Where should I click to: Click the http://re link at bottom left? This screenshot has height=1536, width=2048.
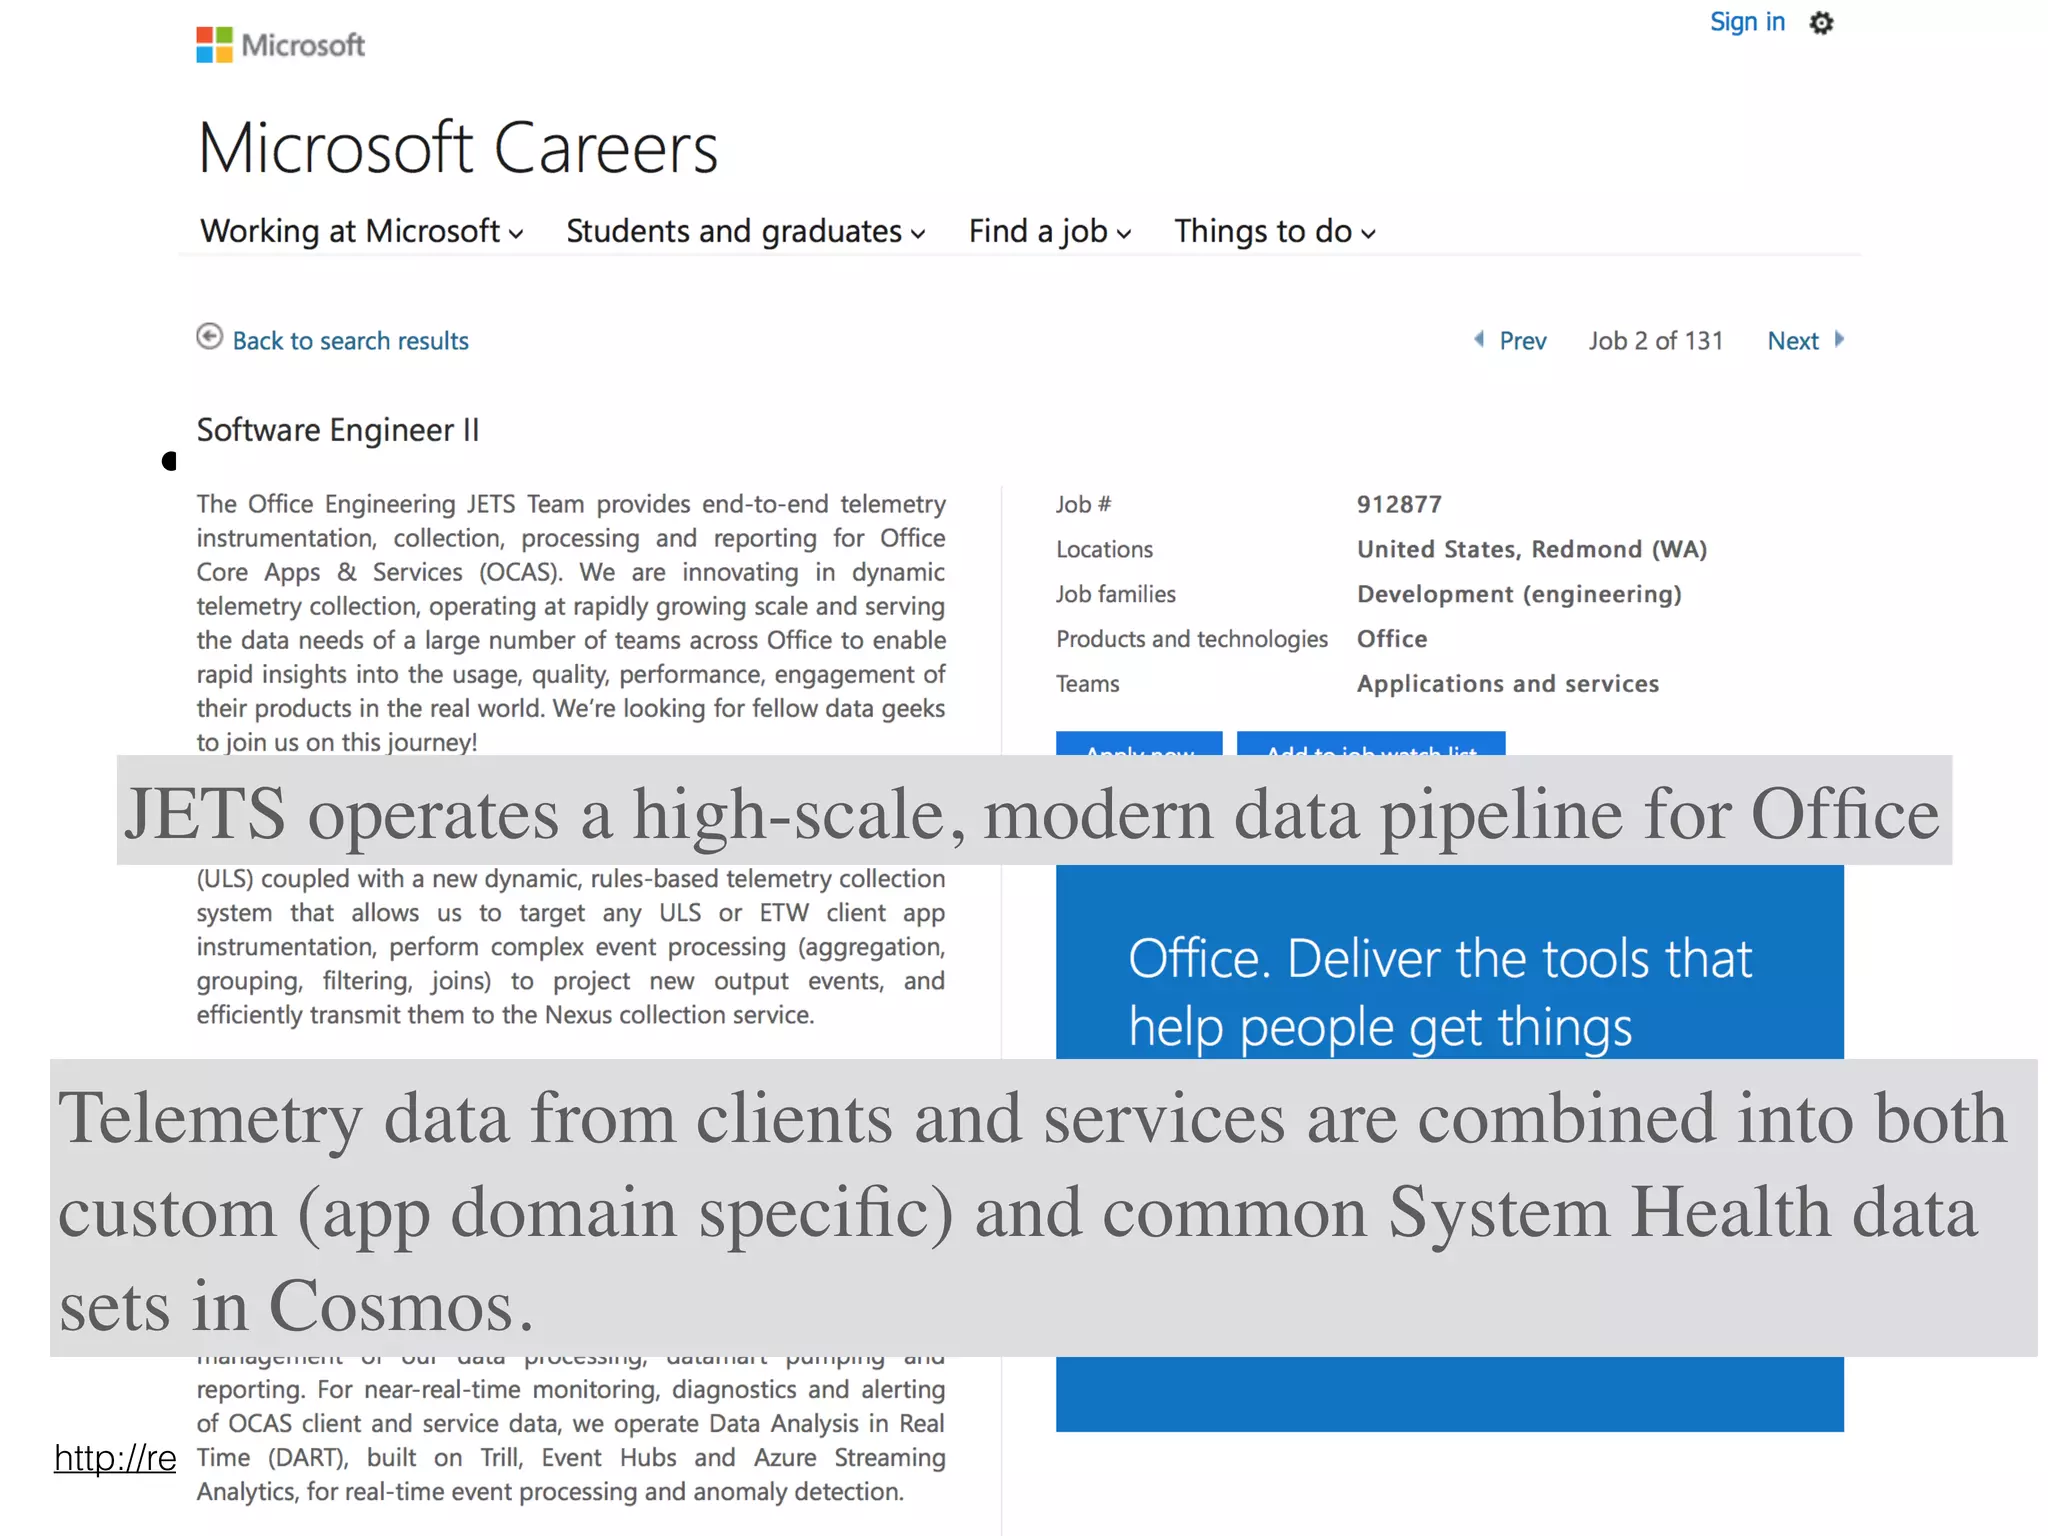coord(115,1458)
